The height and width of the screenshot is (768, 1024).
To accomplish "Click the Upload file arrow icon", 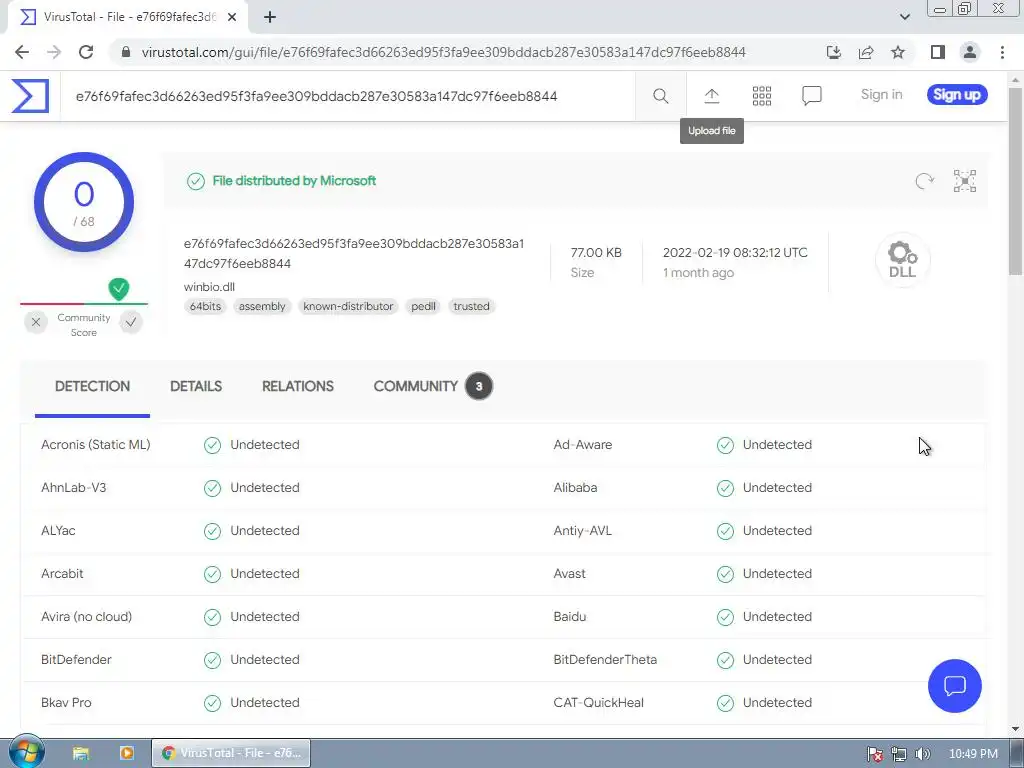I will pos(711,96).
